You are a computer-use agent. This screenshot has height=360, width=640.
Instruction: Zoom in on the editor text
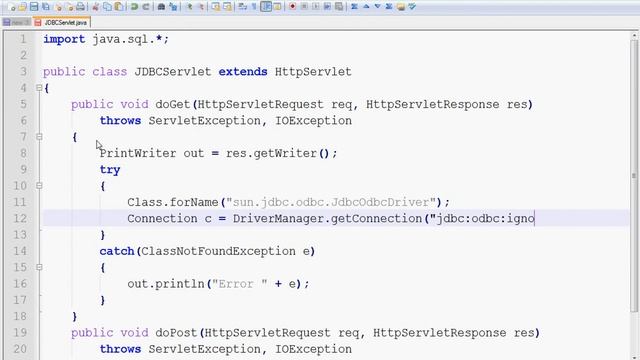pyautogui.click(x=189, y=7)
